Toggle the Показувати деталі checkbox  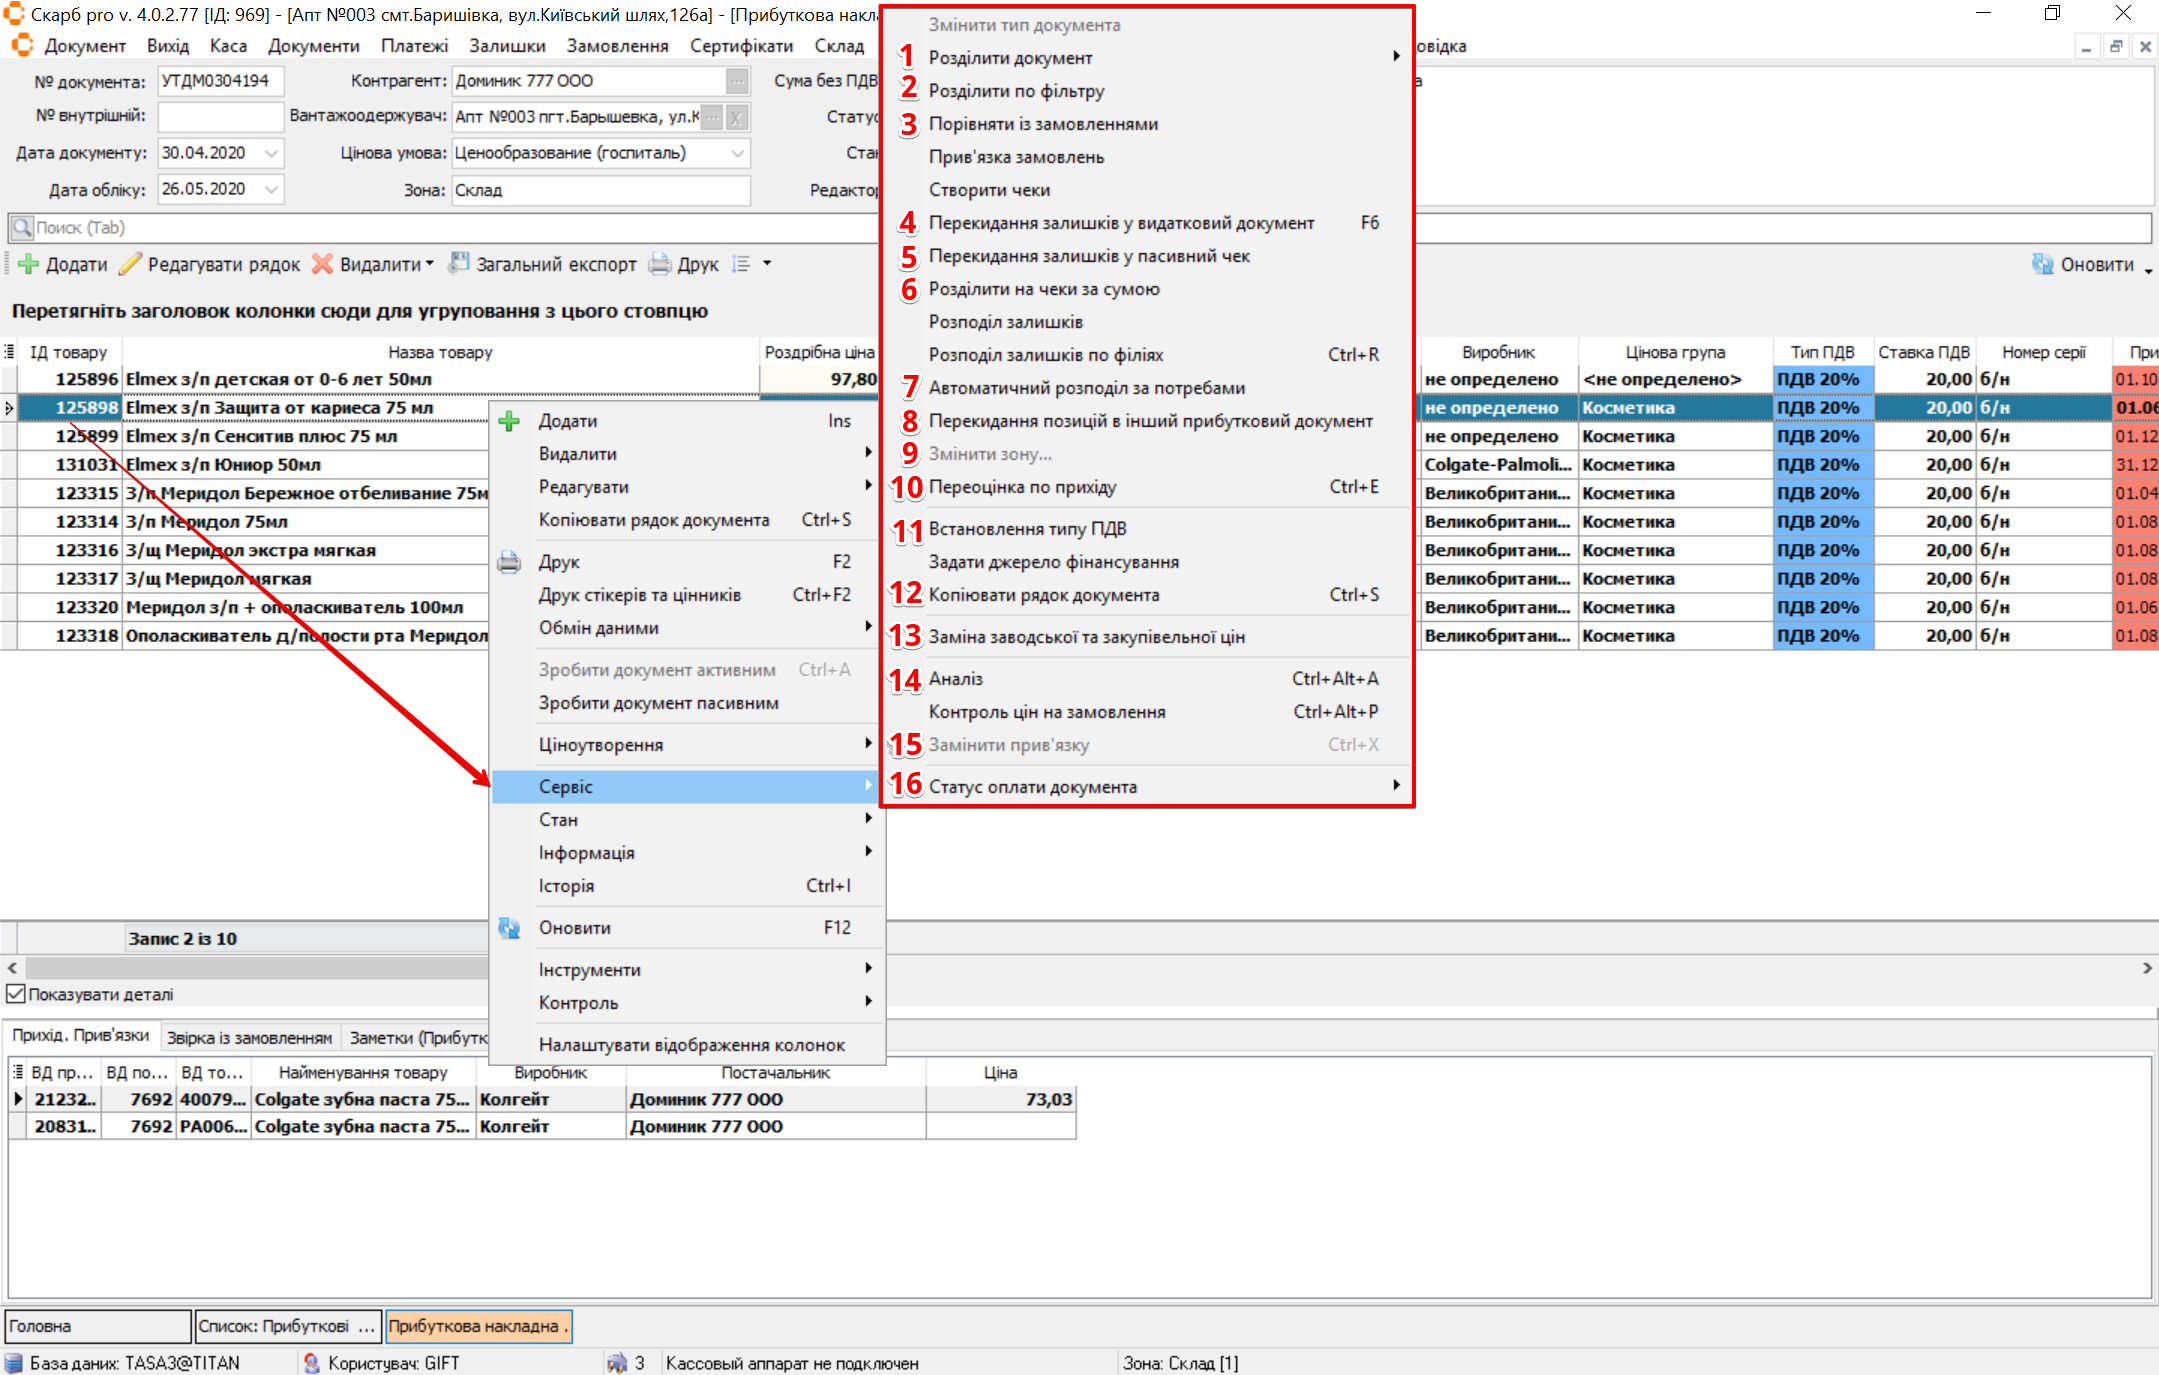tap(15, 994)
